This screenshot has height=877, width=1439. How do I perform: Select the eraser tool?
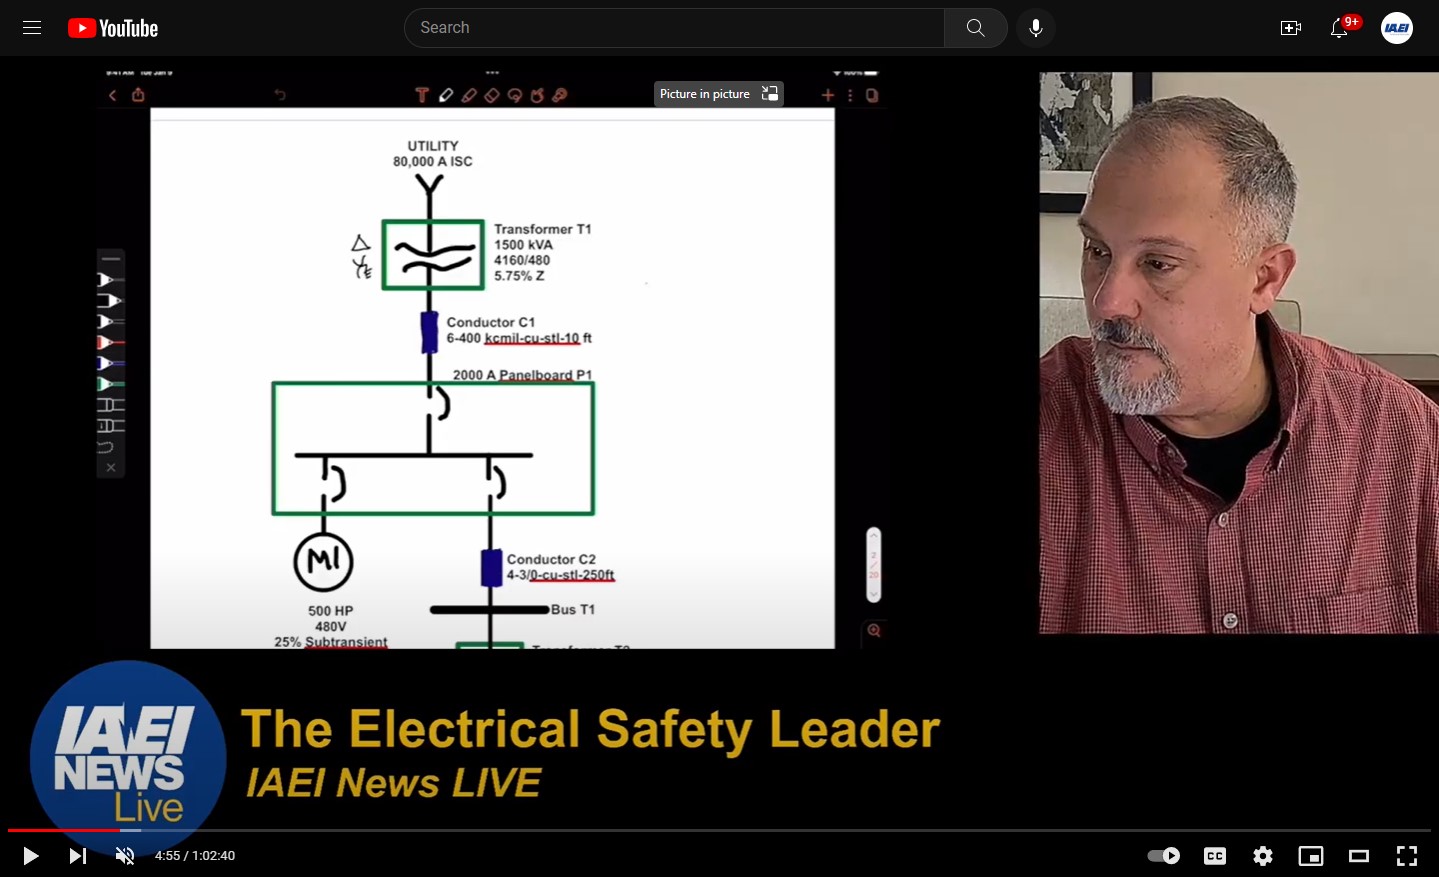click(x=492, y=94)
